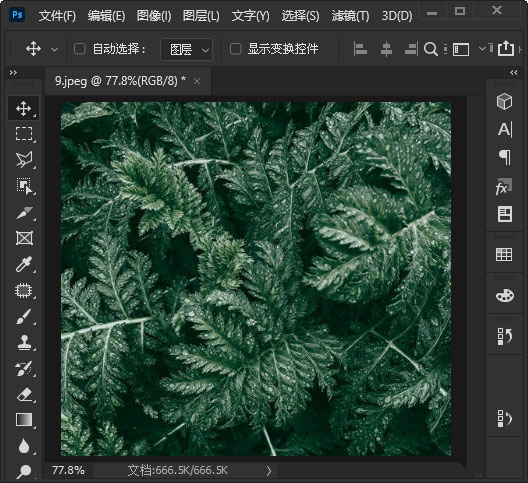The width and height of the screenshot is (528, 483).
Task: Expand the status bar info arrow
Action: tap(268, 471)
